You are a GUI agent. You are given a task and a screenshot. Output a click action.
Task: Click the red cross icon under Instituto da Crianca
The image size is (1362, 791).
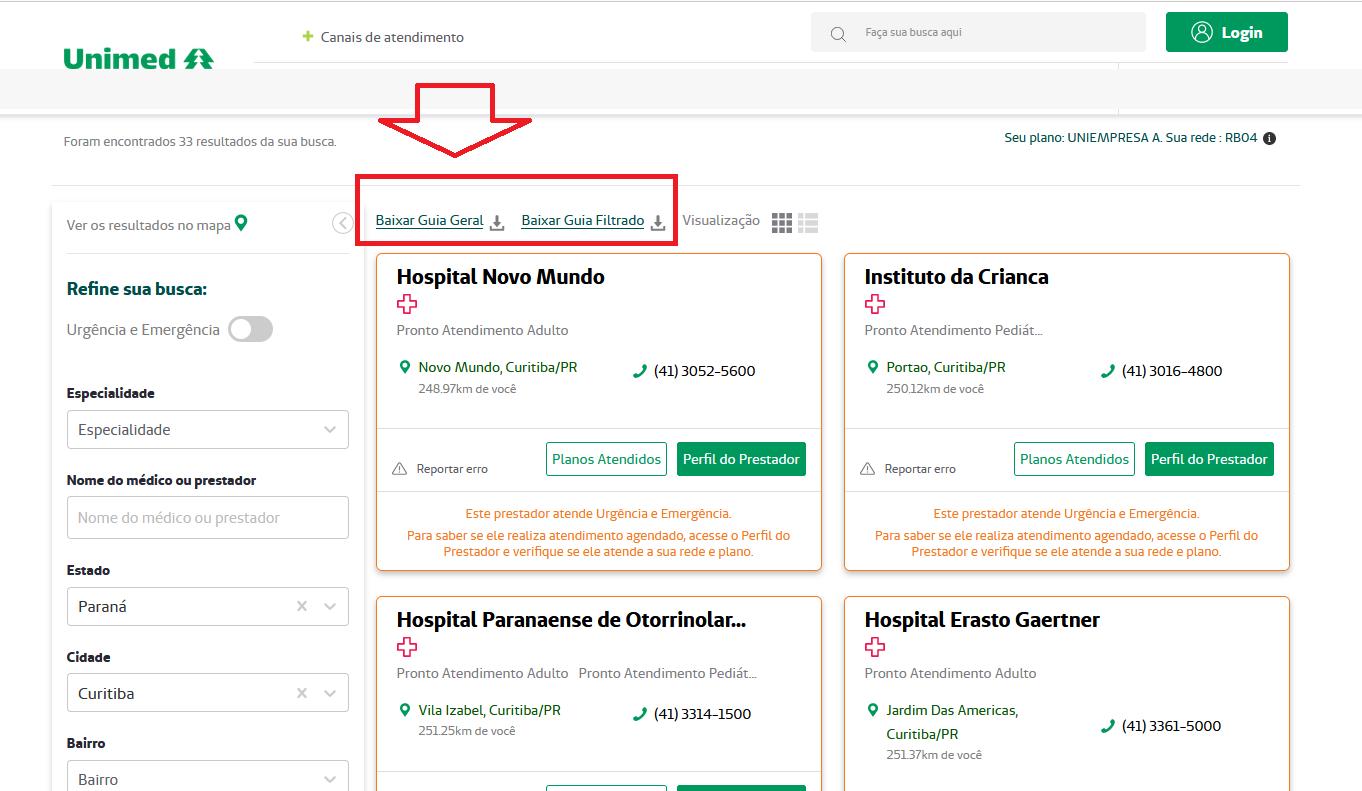click(875, 304)
